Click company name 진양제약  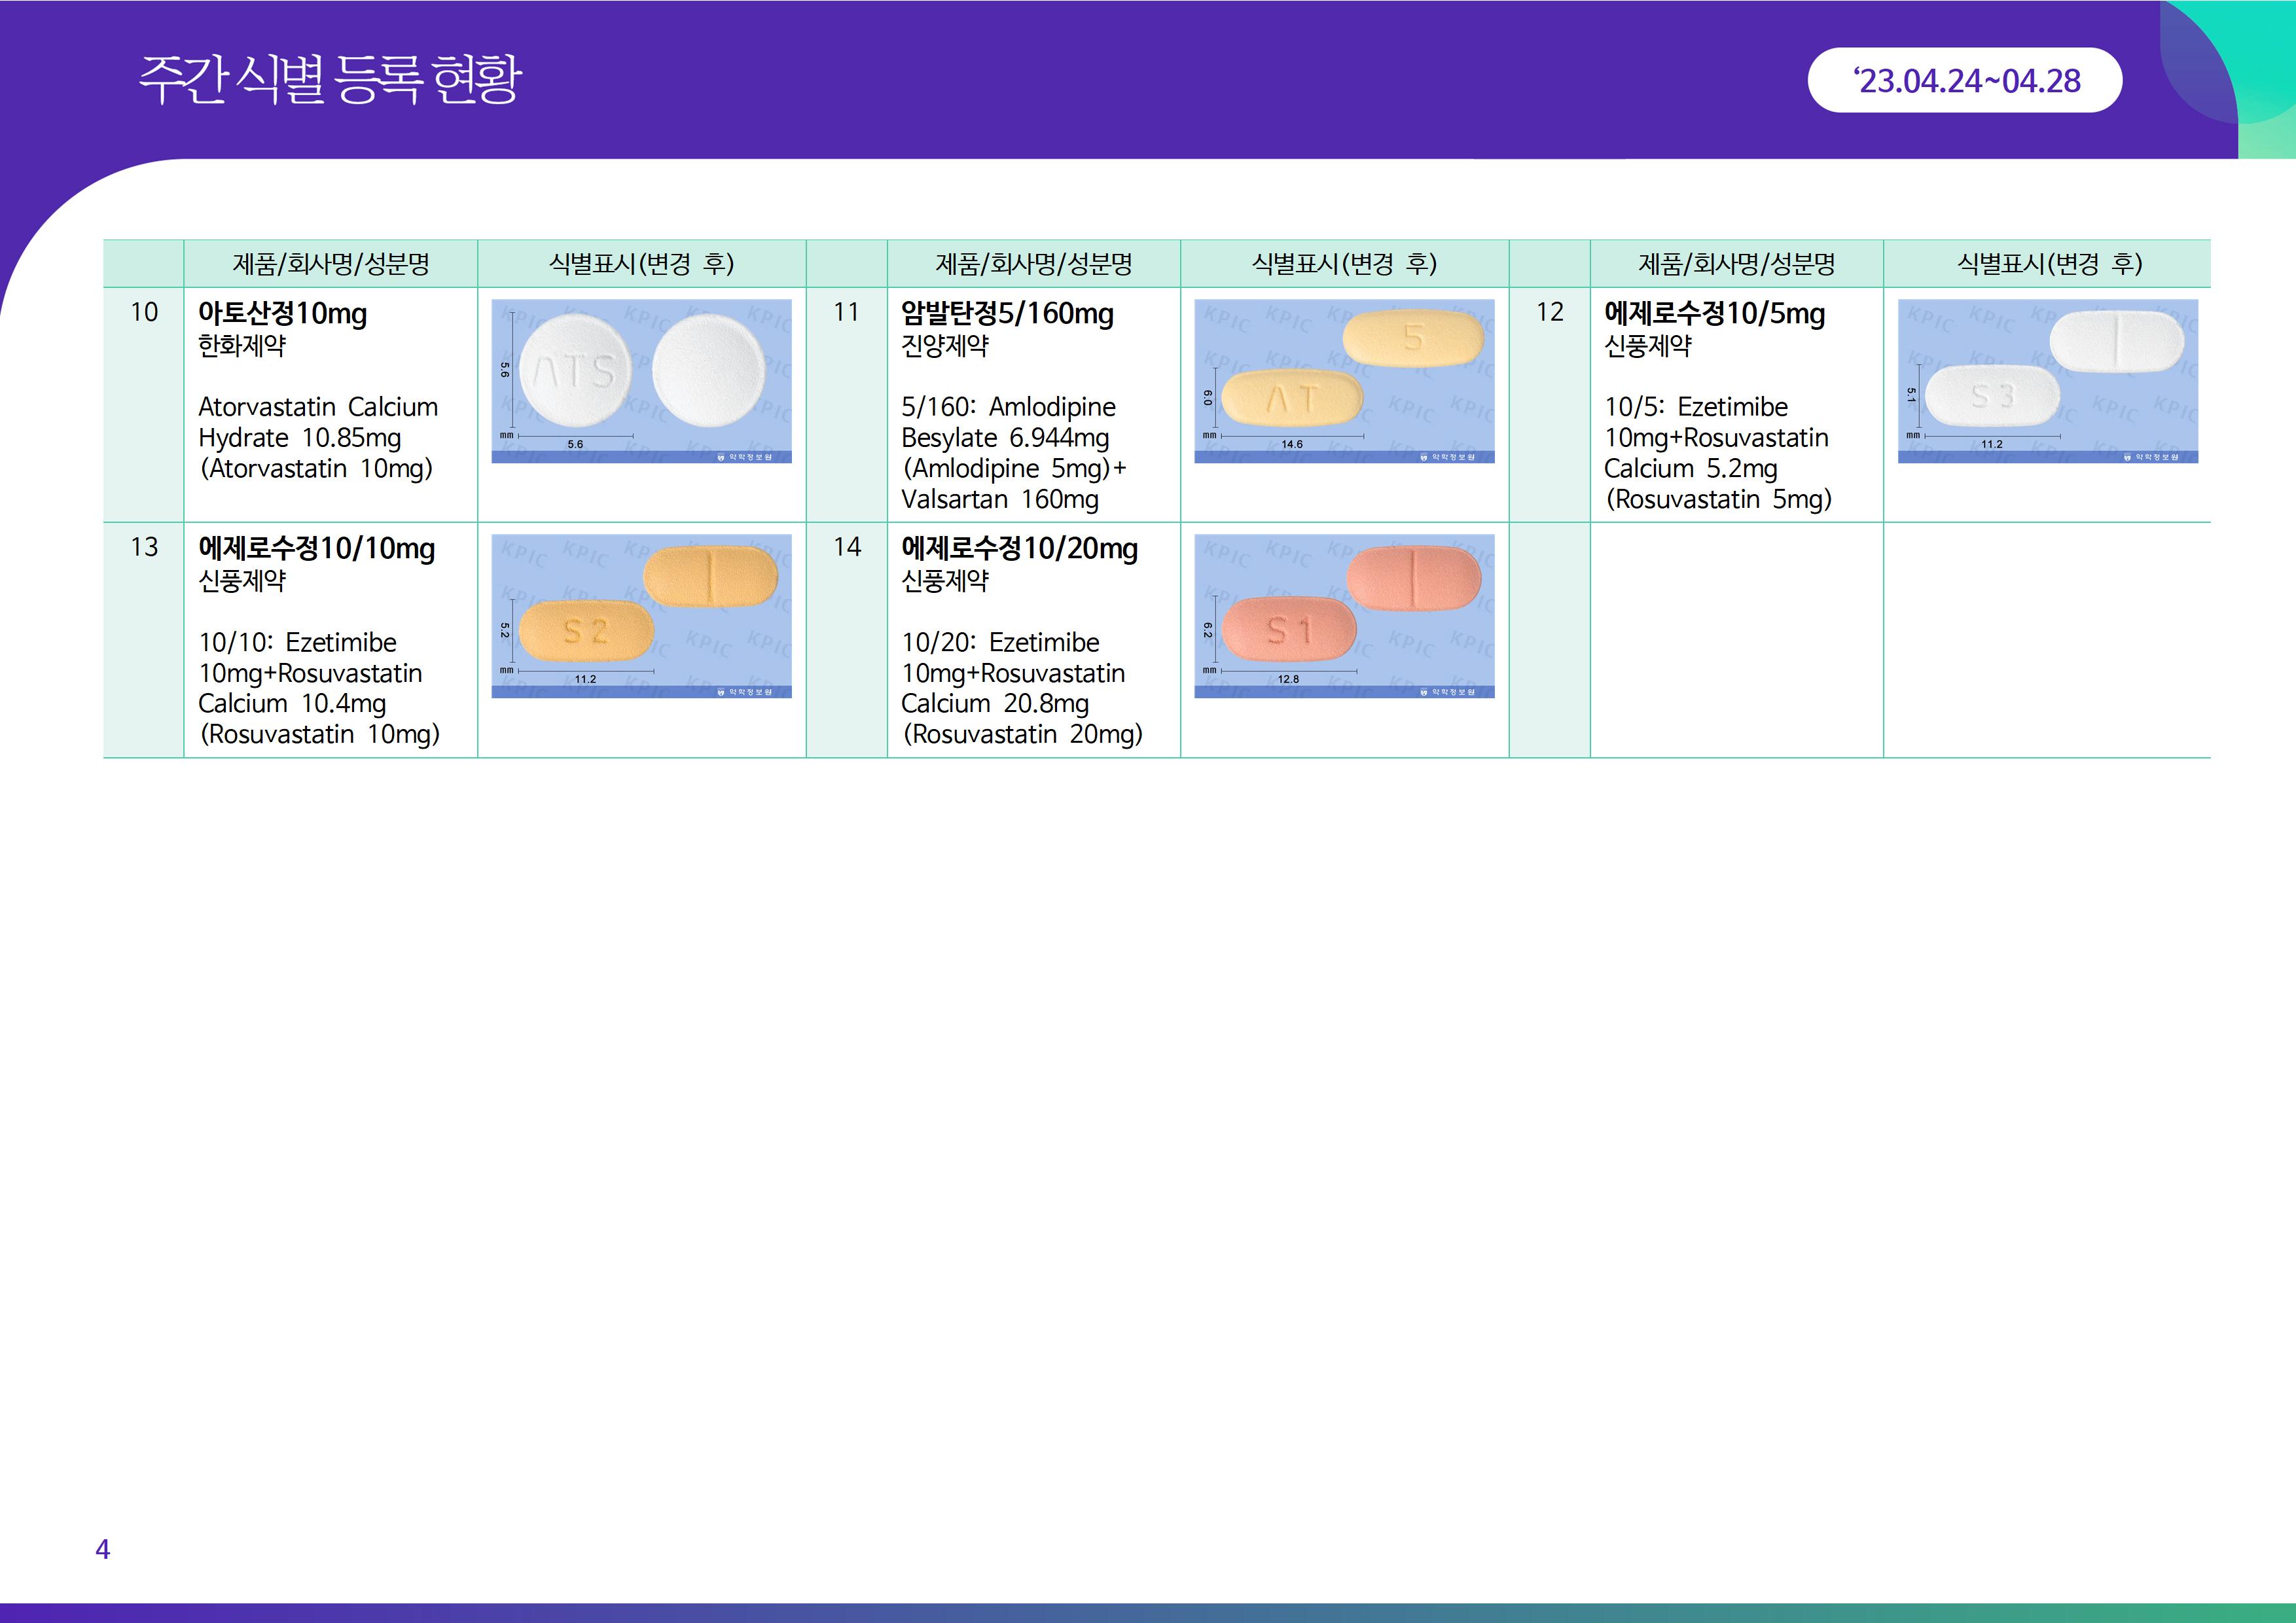[x=945, y=346]
